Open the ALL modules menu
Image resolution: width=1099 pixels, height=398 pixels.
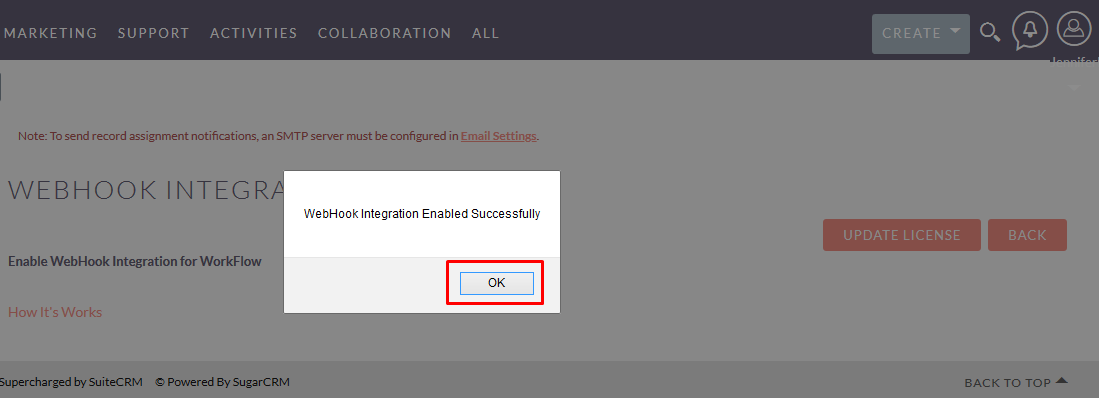(x=486, y=33)
